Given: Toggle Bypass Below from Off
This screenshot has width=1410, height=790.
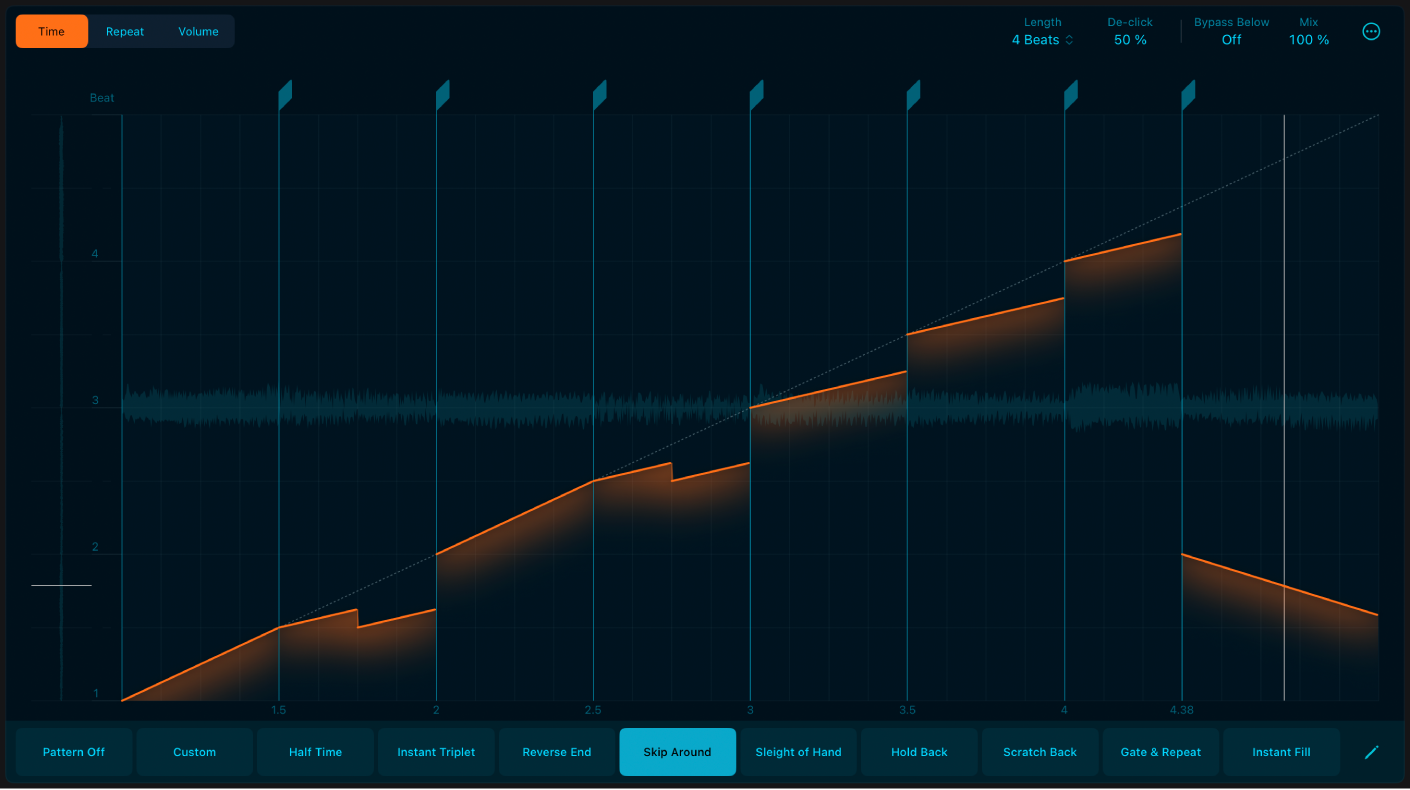Looking at the screenshot, I should [1231, 39].
